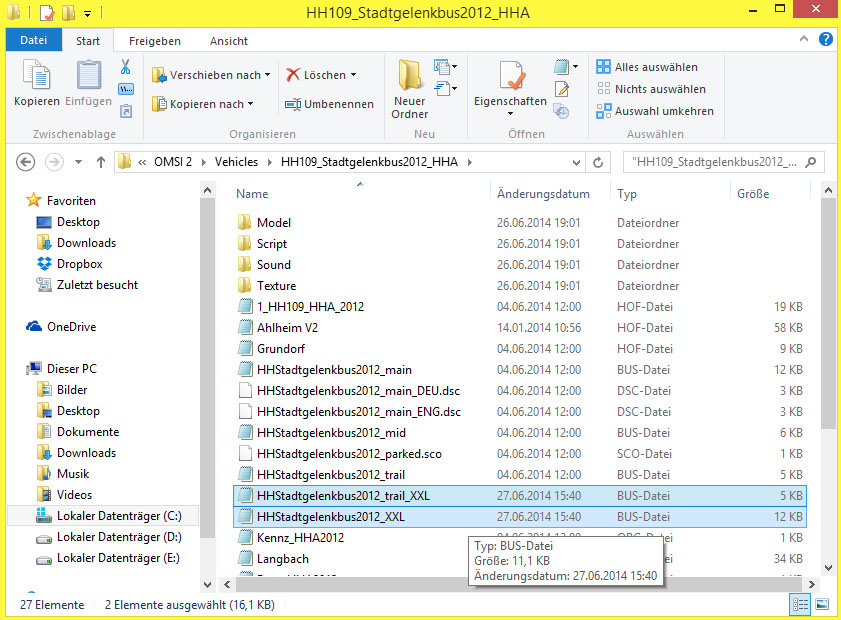Sort by Name column header
This screenshot has width=841, height=620.
(252, 194)
